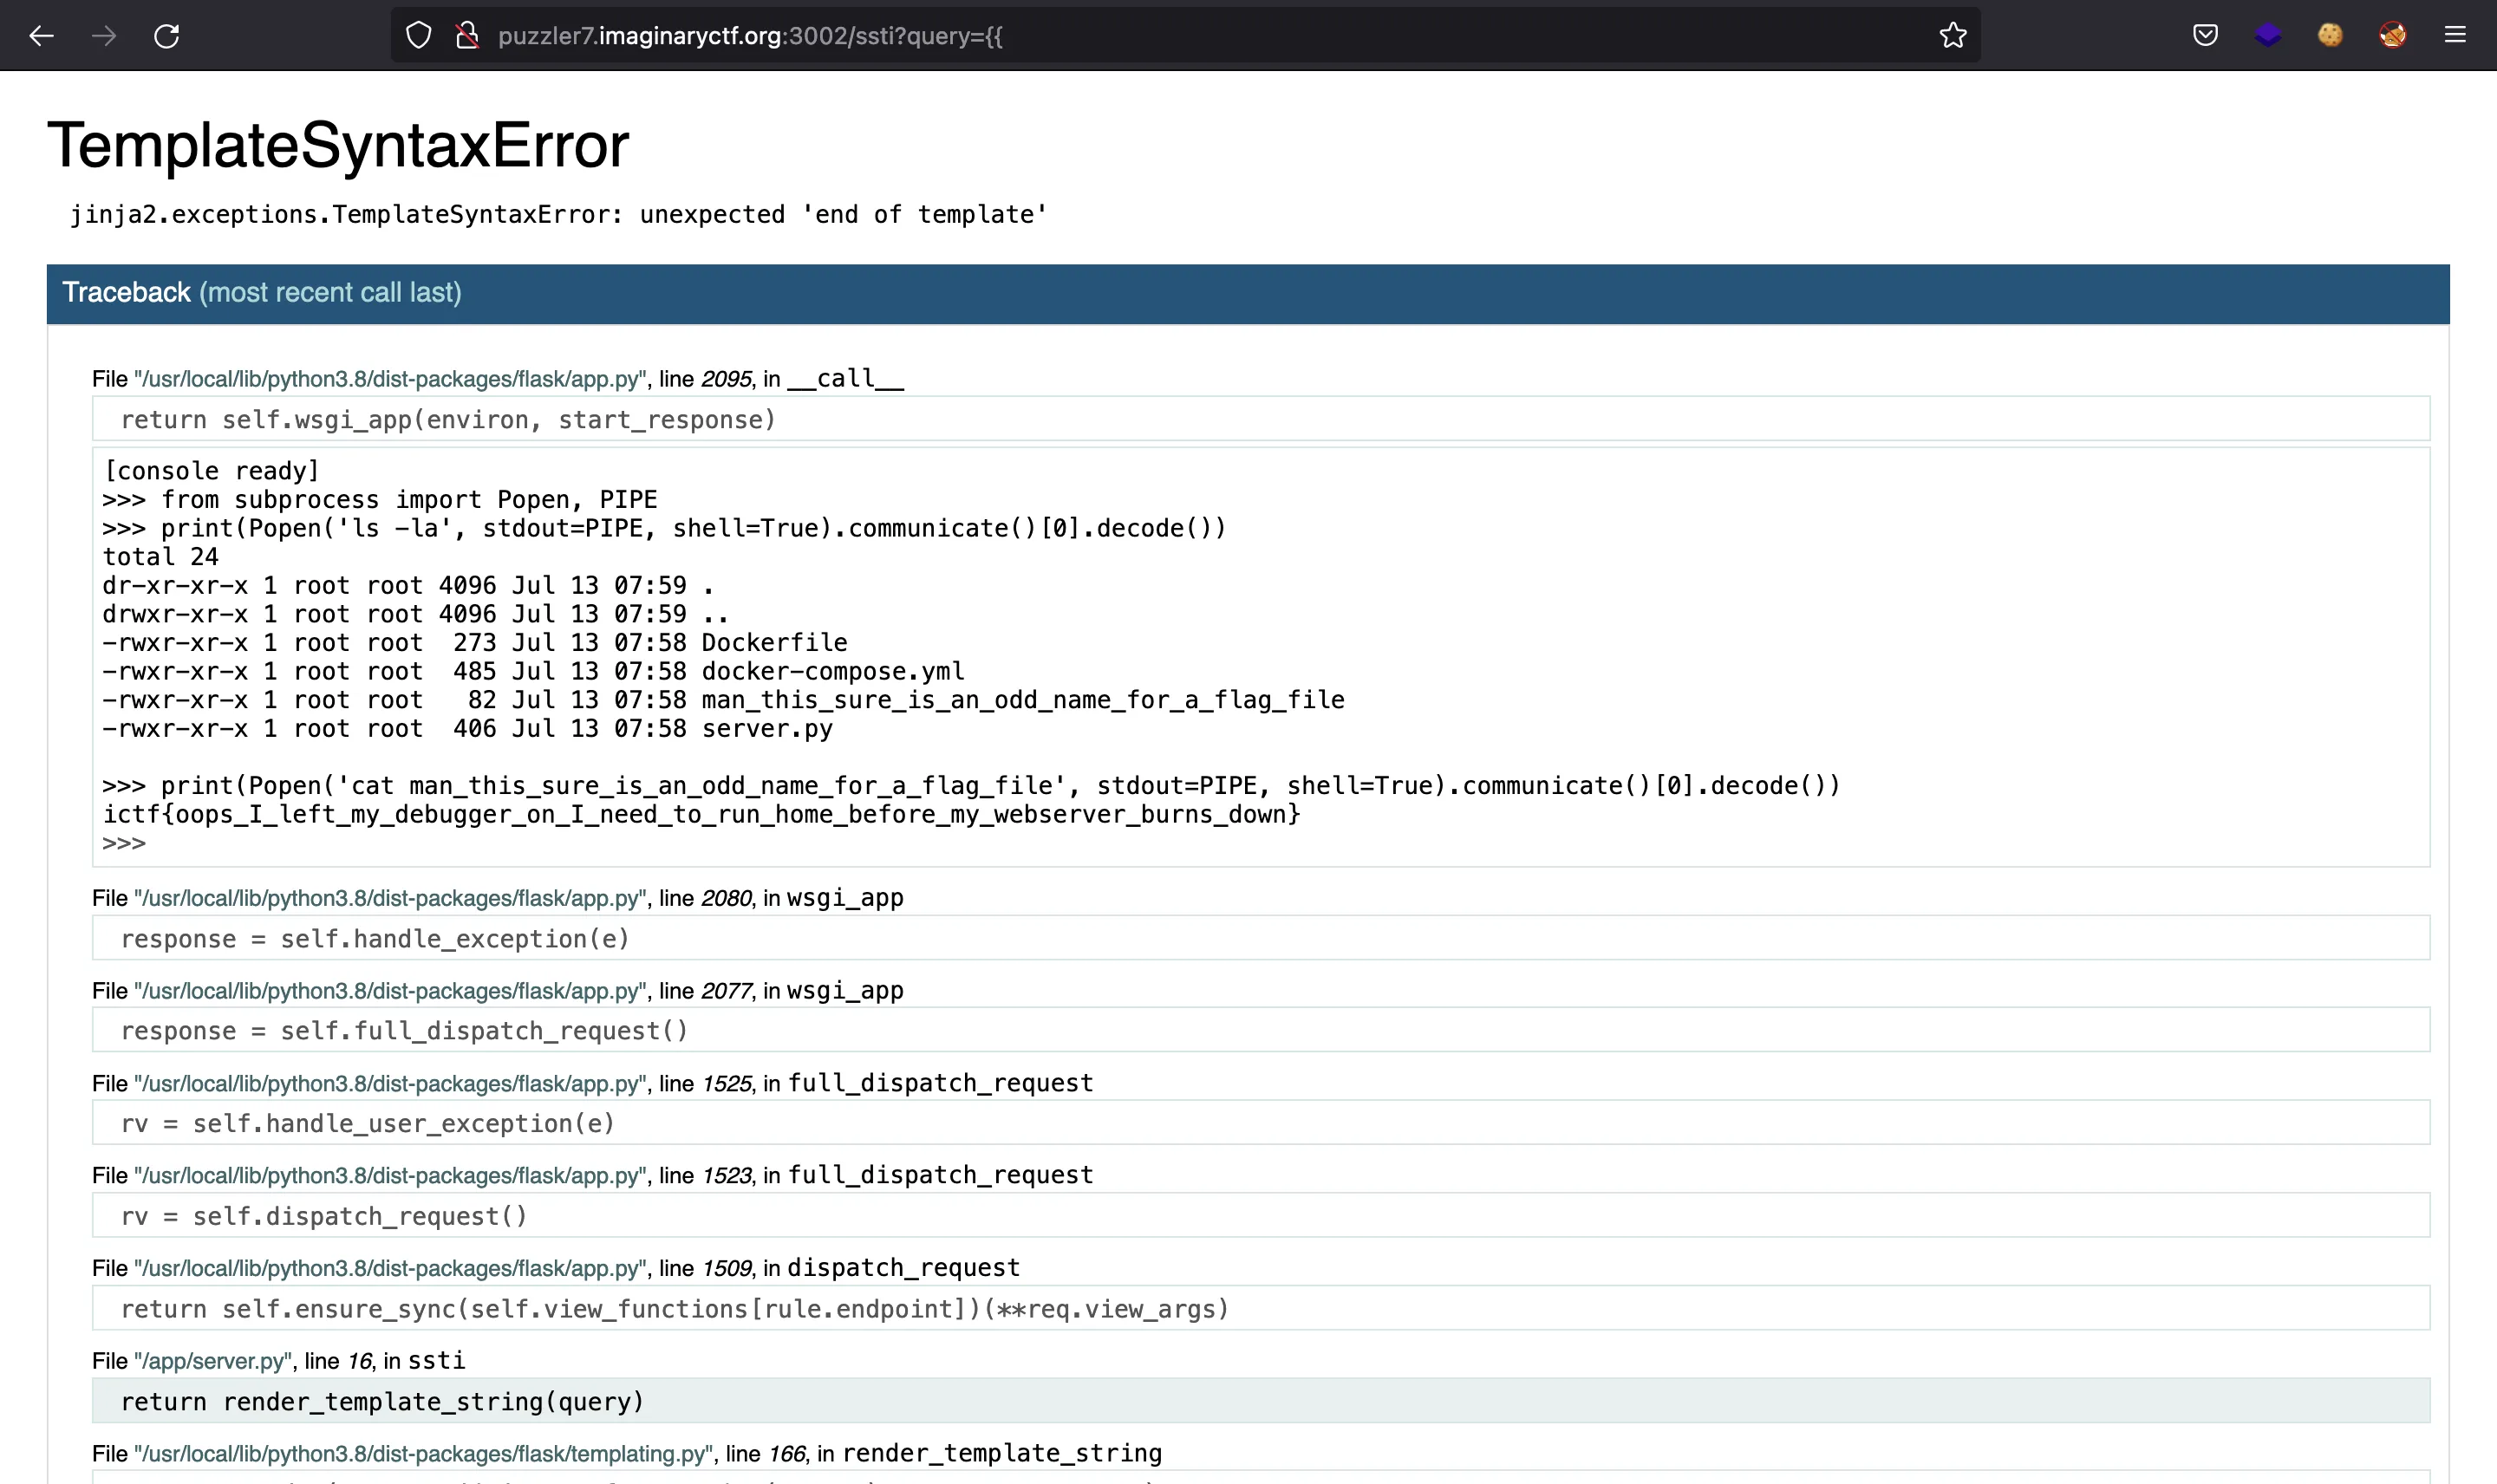Screen dimensions: 2497x1484
Task: Bookmark this page with the star
Action: 1952,36
